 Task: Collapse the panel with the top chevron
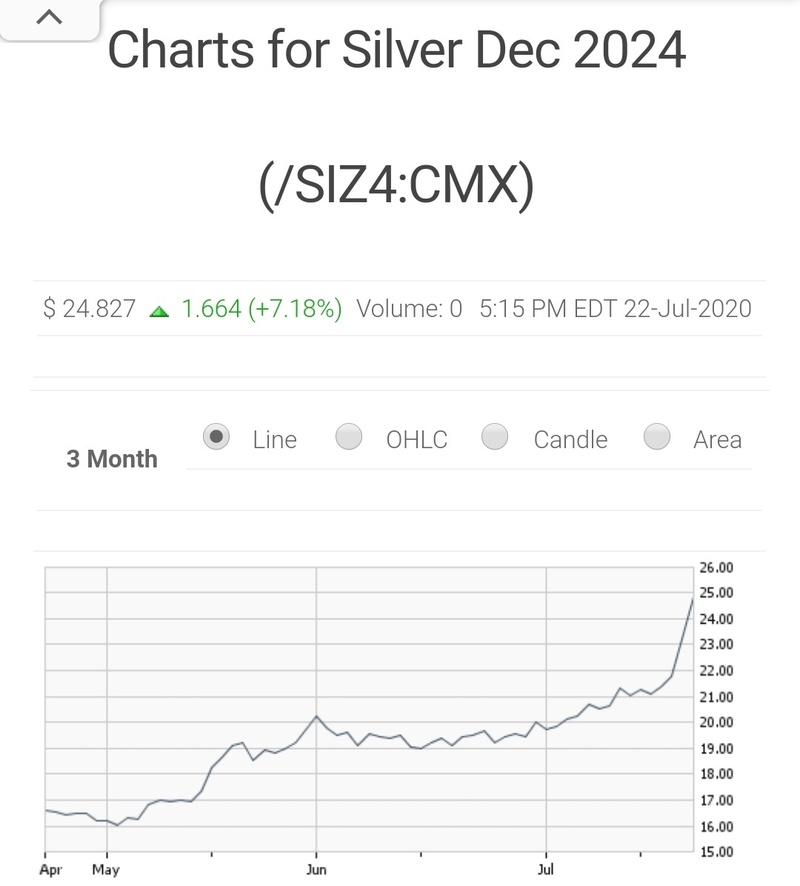click(x=52, y=18)
